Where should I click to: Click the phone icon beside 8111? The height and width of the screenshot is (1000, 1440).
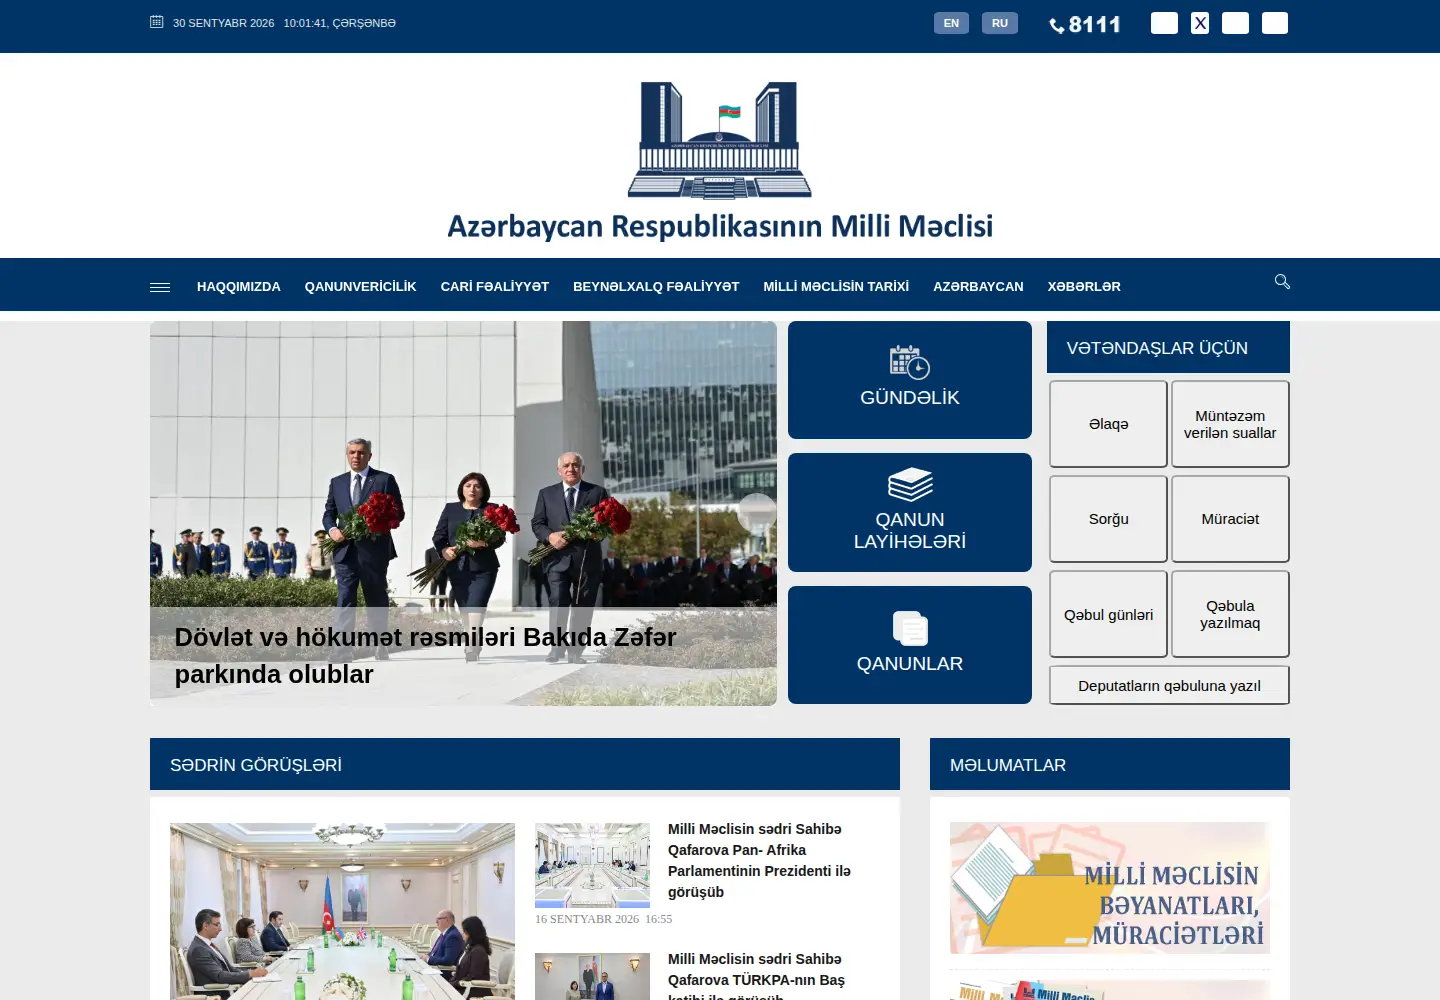click(x=1057, y=26)
